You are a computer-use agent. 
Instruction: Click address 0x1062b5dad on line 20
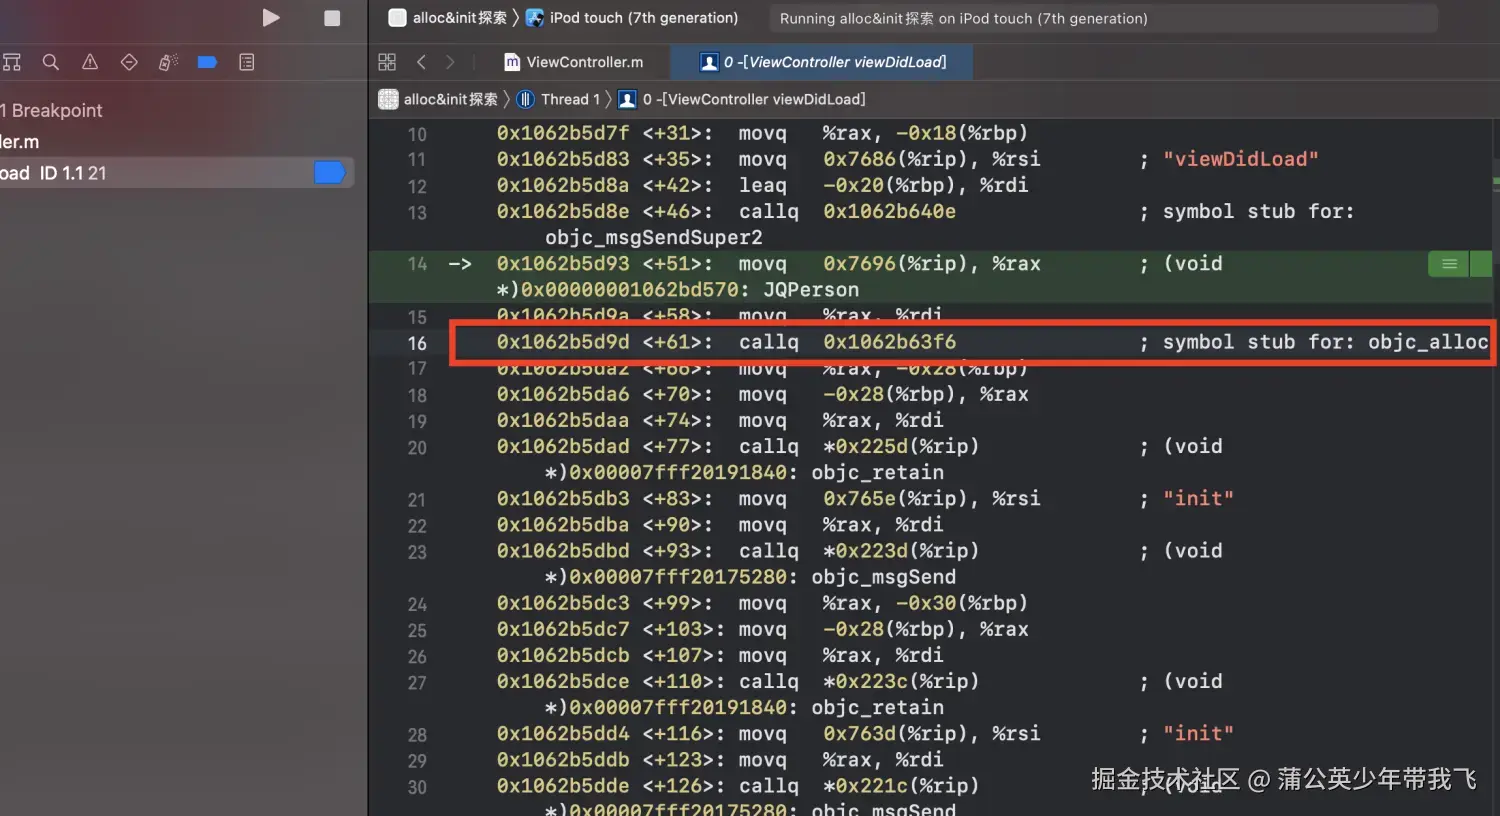tap(563, 446)
